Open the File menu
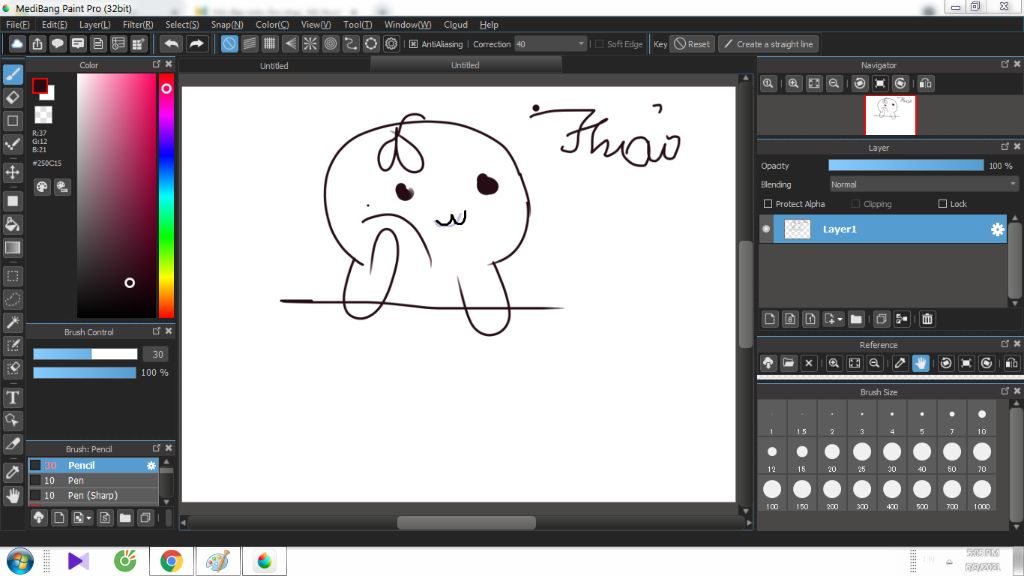1024x576 pixels. [18, 25]
